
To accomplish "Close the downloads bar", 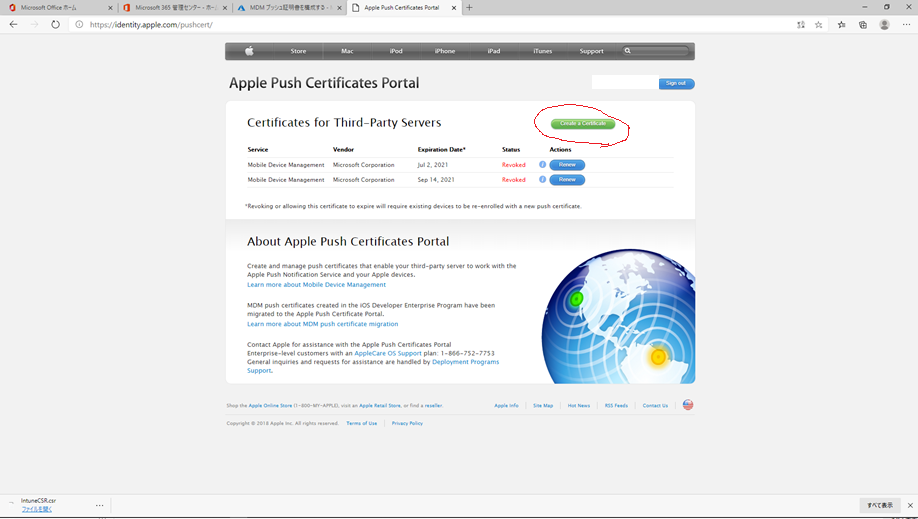I will pos(910,505).
